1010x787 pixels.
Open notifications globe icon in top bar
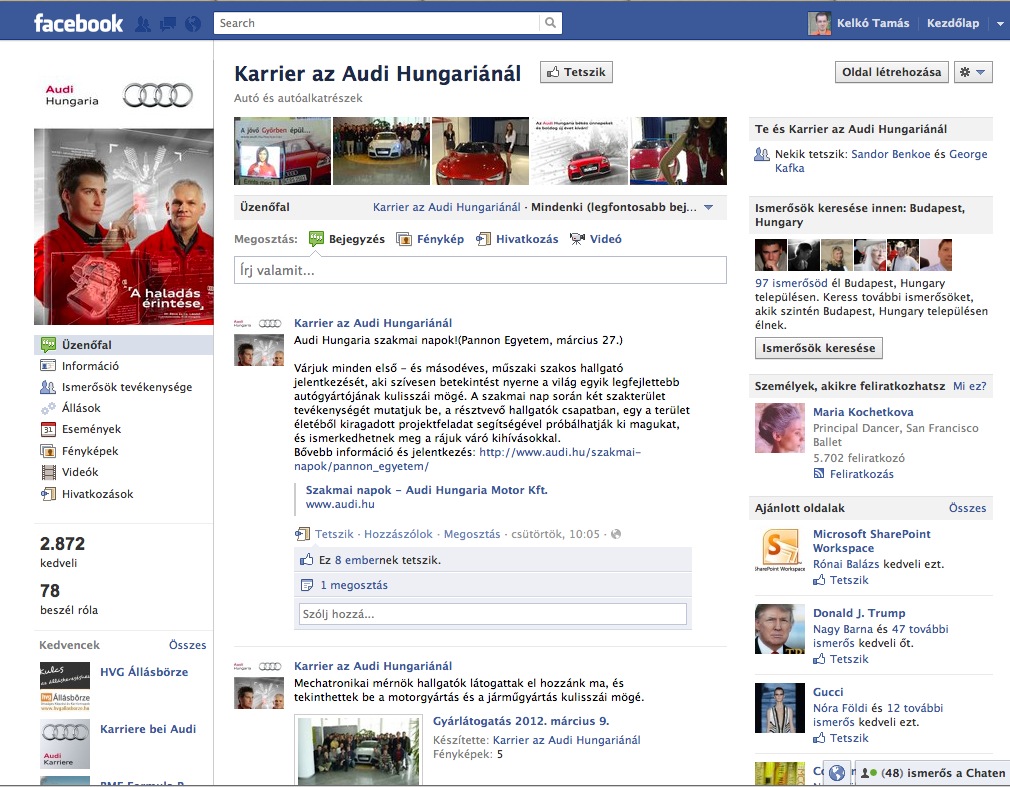(x=193, y=24)
